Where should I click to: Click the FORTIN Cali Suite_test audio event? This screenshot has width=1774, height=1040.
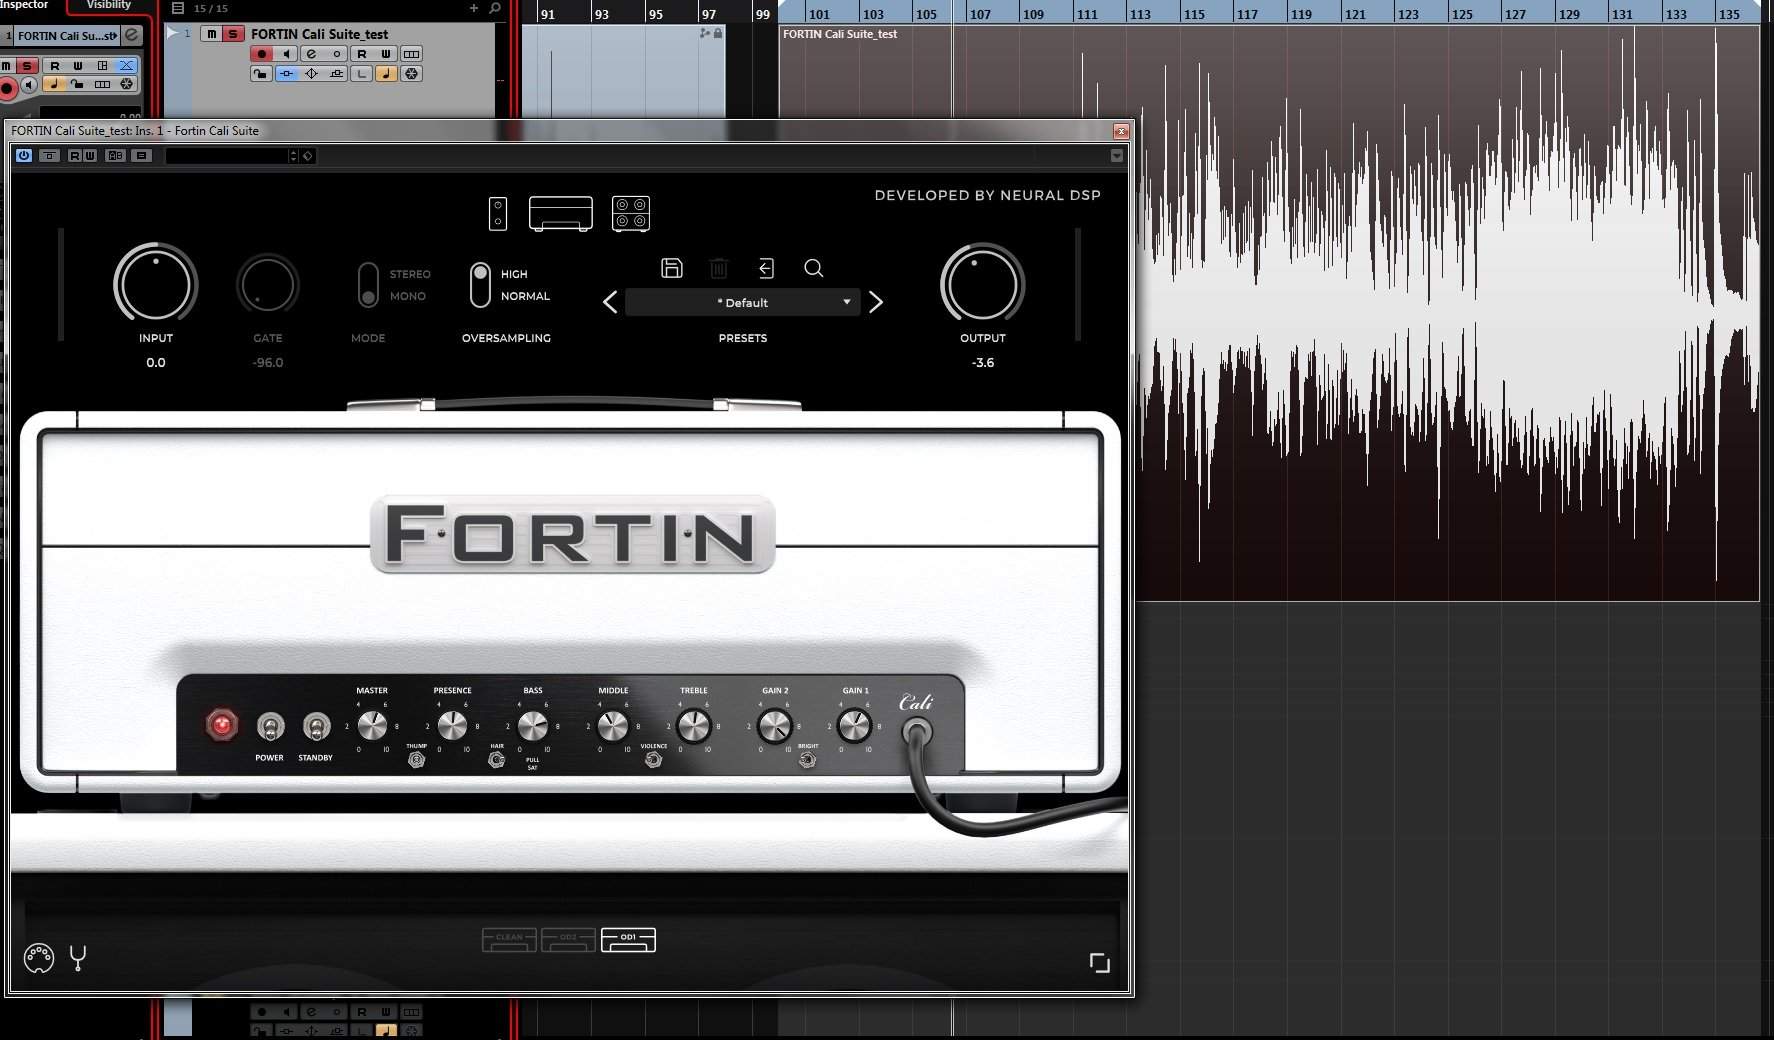(x=1269, y=312)
